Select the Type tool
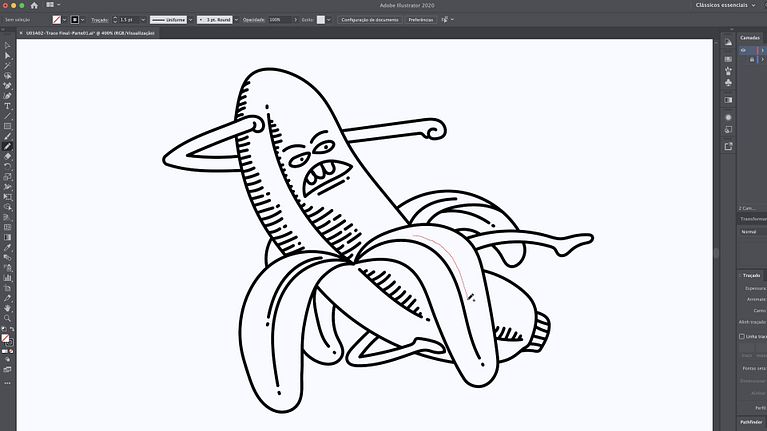 (x=7, y=106)
